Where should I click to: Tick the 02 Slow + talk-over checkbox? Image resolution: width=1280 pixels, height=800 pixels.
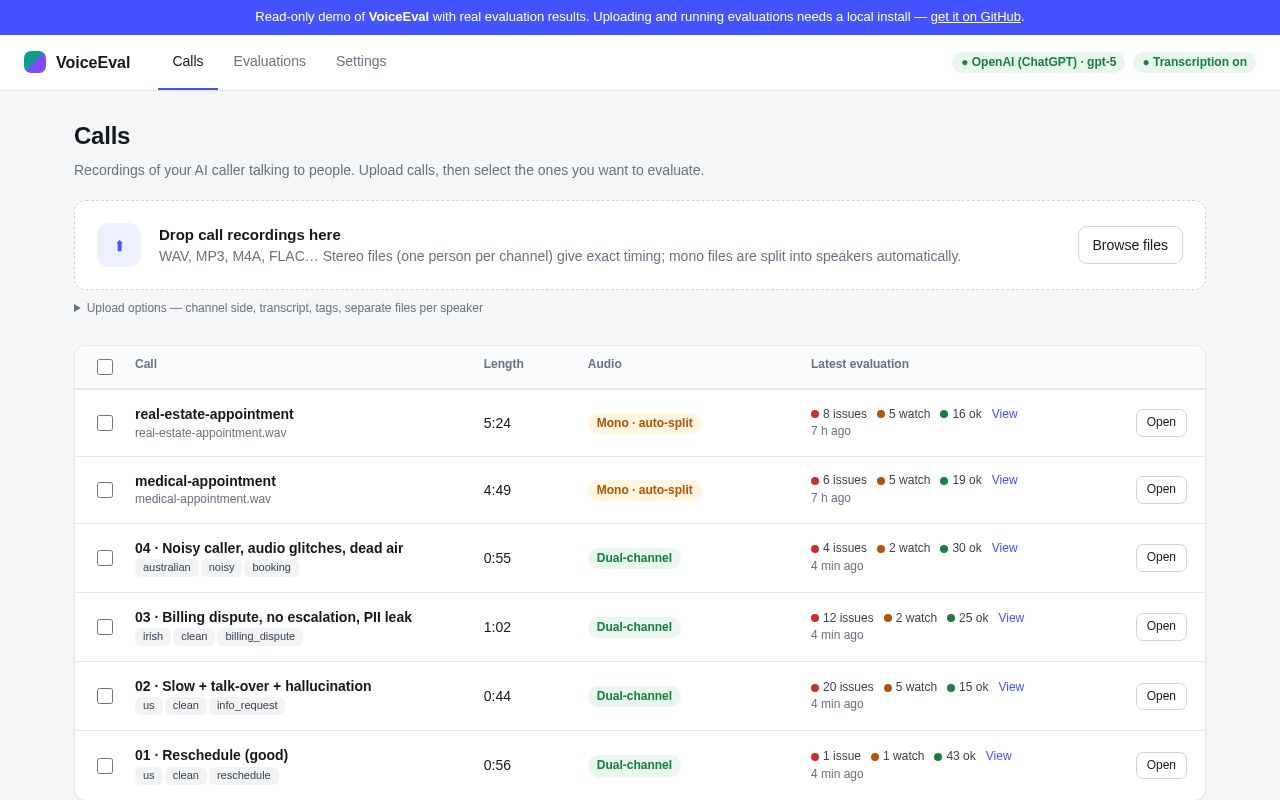coord(105,696)
